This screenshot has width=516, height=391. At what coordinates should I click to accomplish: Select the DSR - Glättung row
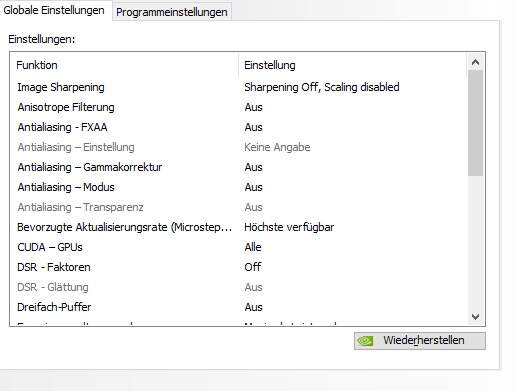[239, 287]
